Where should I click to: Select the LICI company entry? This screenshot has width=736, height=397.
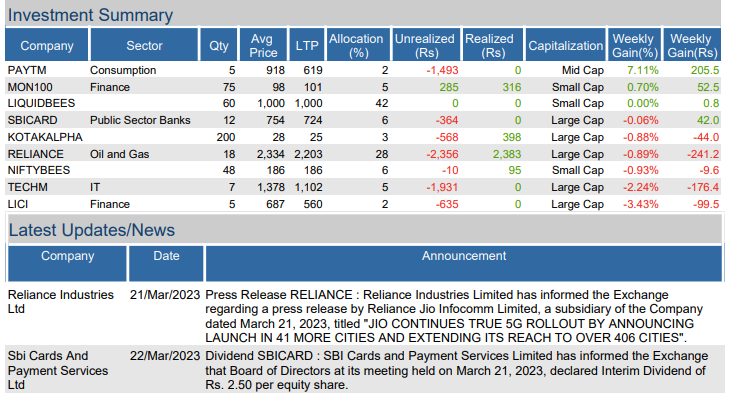tap(18, 204)
